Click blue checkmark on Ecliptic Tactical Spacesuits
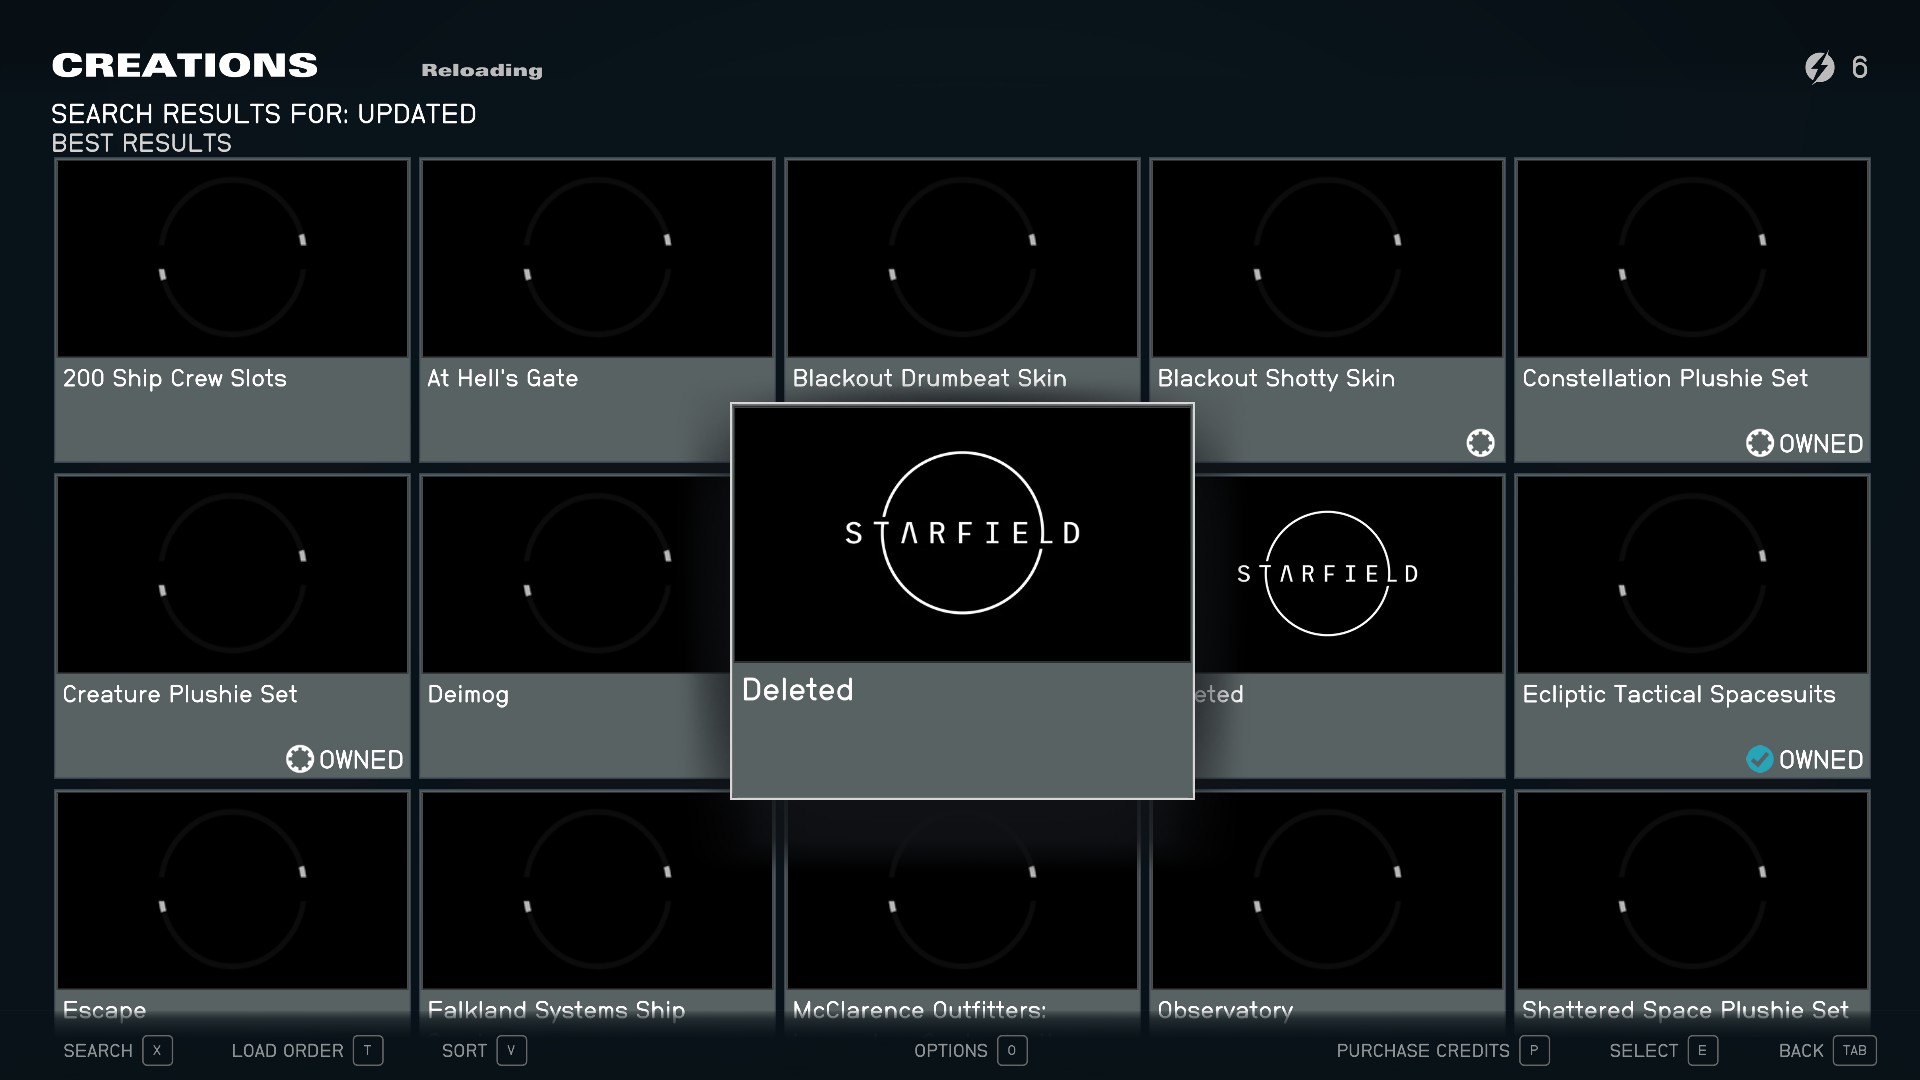Viewport: 1920px width, 1080px height. coord(1759,759)
